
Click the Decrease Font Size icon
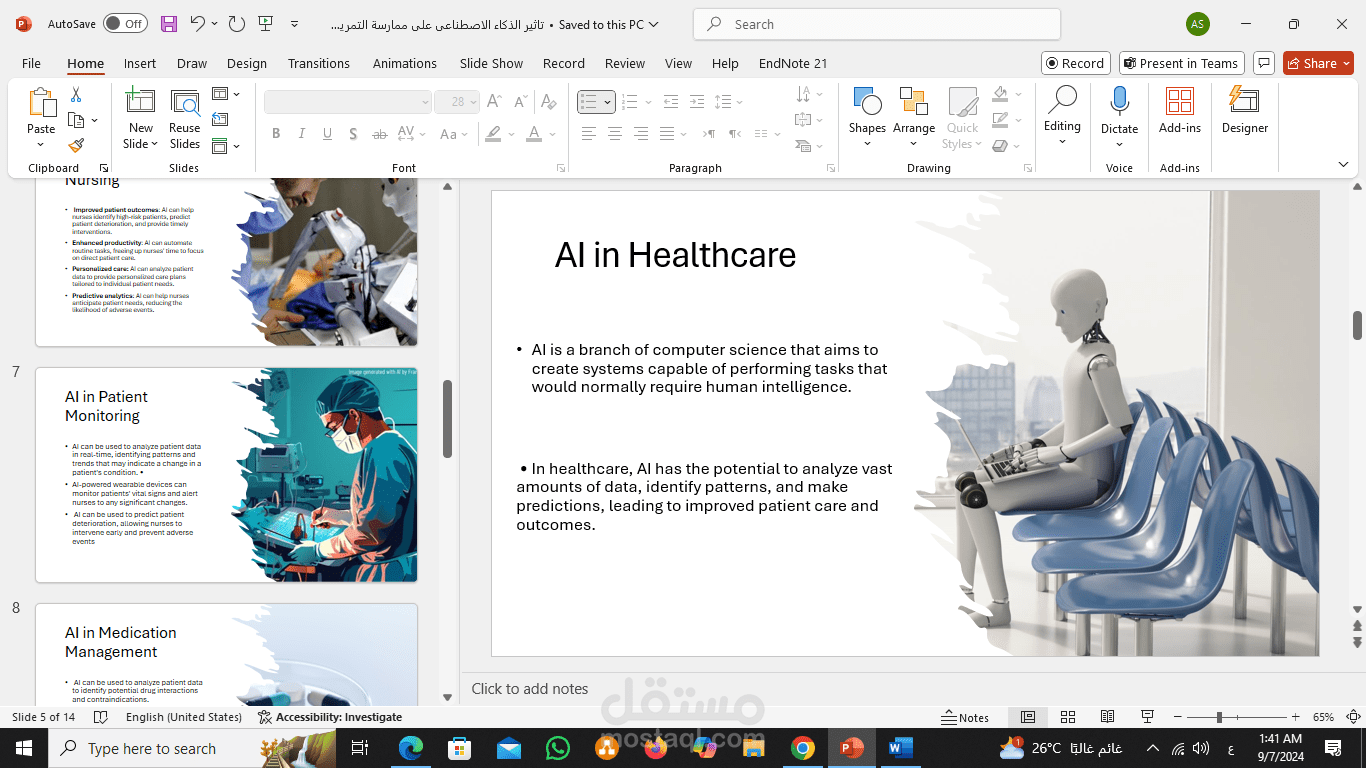521,101
